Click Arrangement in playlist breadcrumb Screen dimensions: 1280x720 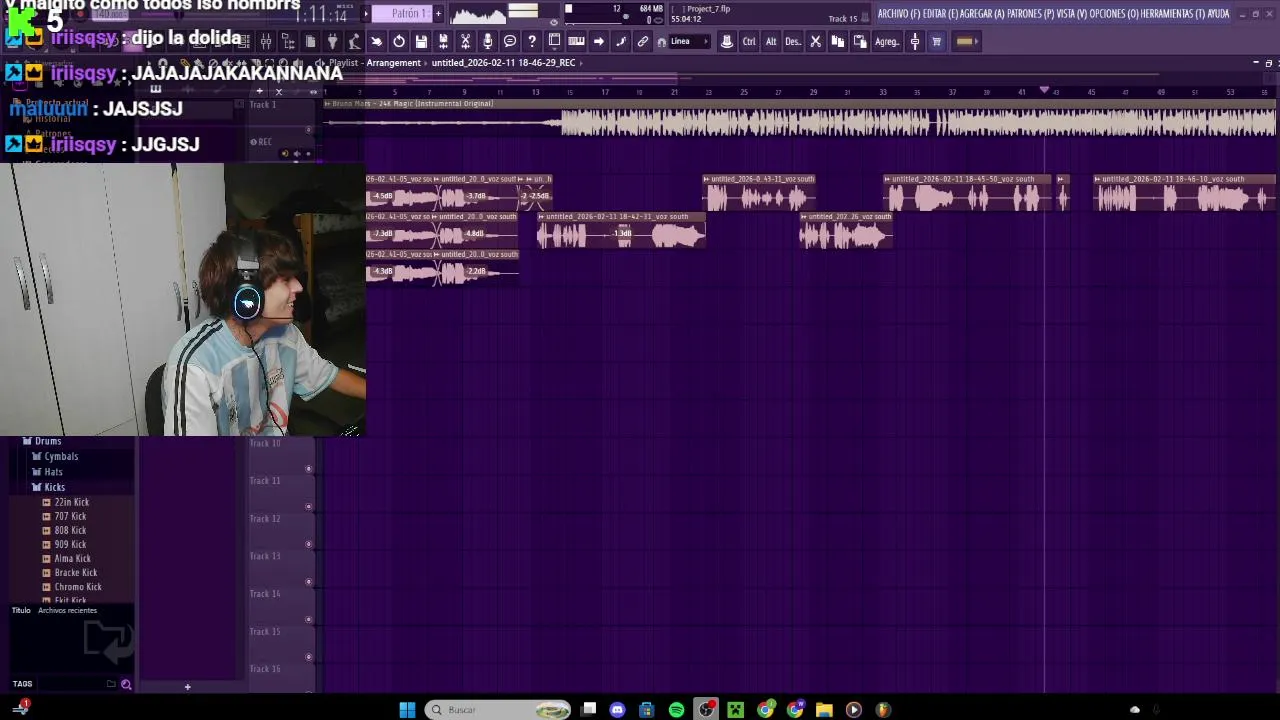pos(393,63)
